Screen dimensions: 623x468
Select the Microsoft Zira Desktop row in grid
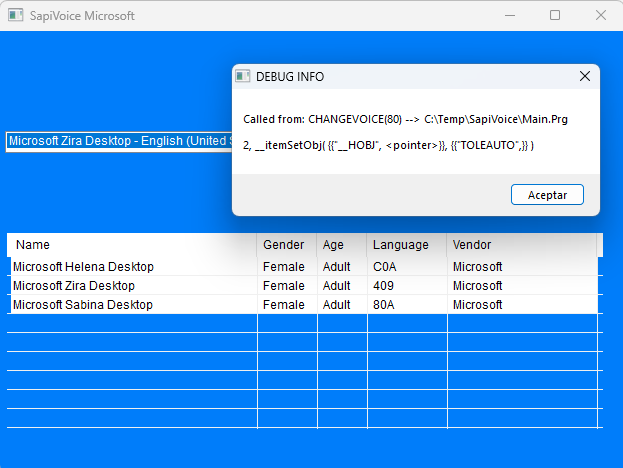304,286
